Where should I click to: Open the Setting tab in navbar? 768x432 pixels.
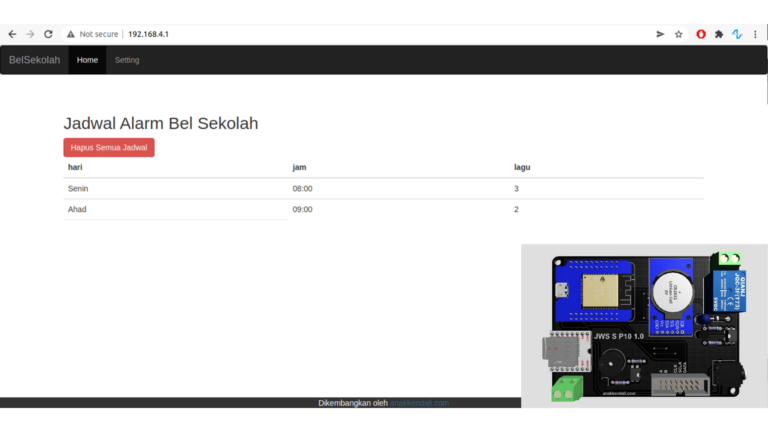point(127,60)
